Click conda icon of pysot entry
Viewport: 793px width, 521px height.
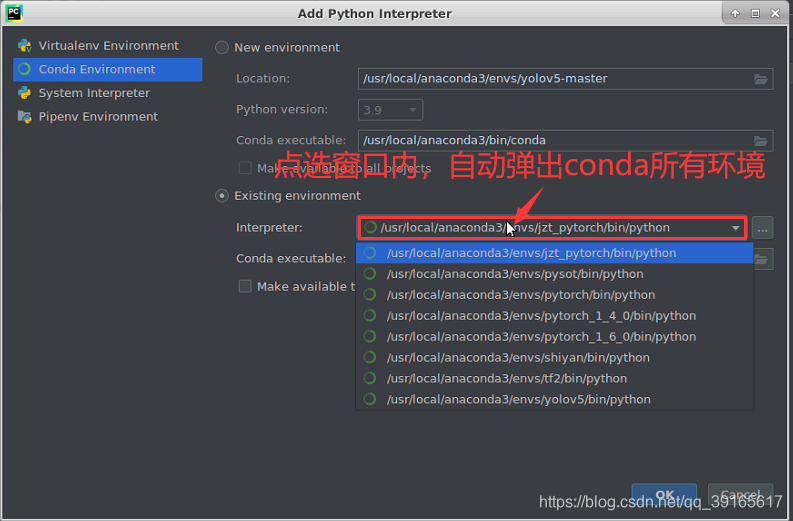click(370, 274)
